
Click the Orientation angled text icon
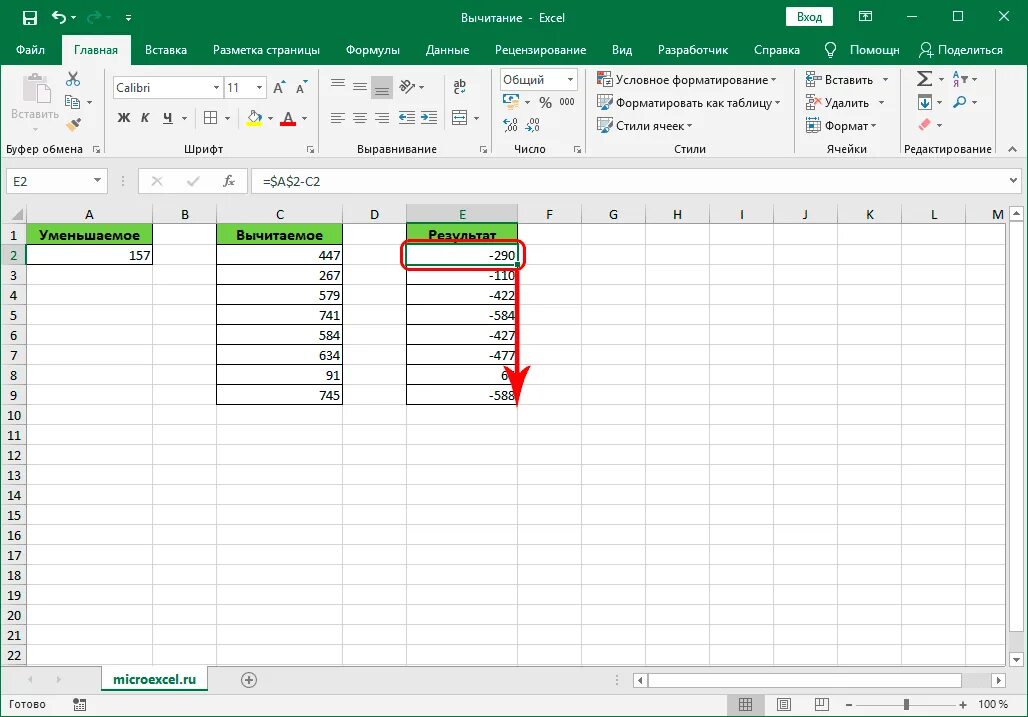click(x=408, y=87)
